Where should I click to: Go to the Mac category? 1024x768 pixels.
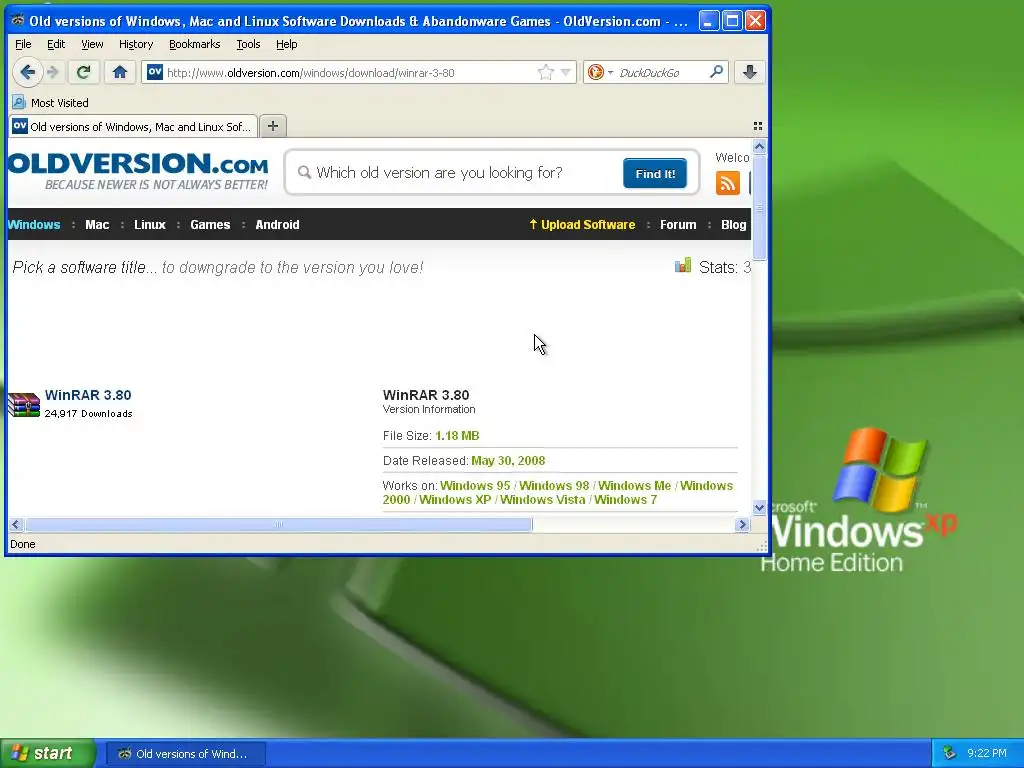click(97, 224)
